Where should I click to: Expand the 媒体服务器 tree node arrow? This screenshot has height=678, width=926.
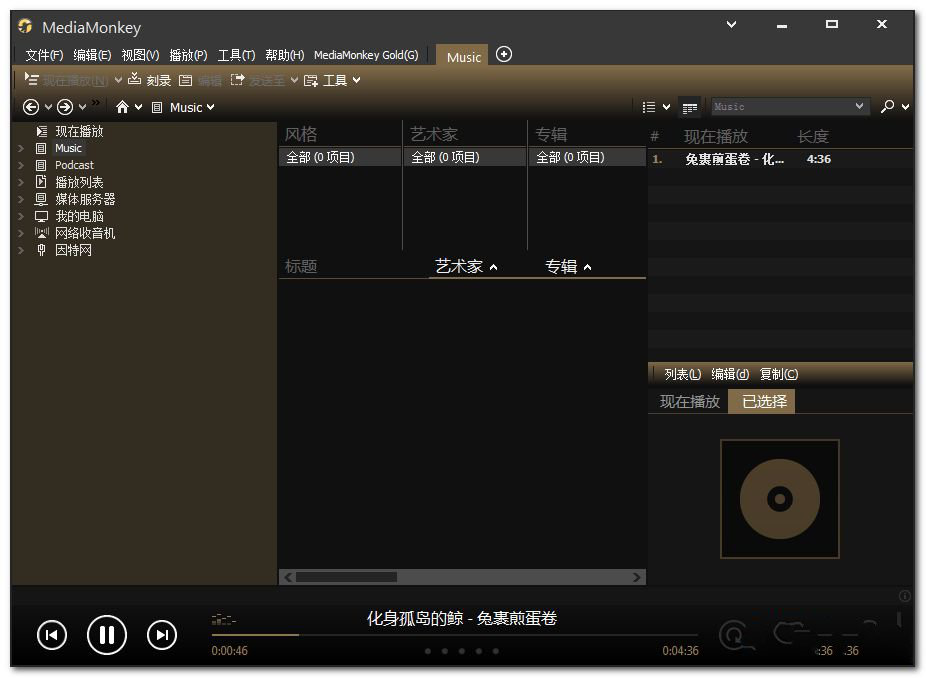point(21,200)
